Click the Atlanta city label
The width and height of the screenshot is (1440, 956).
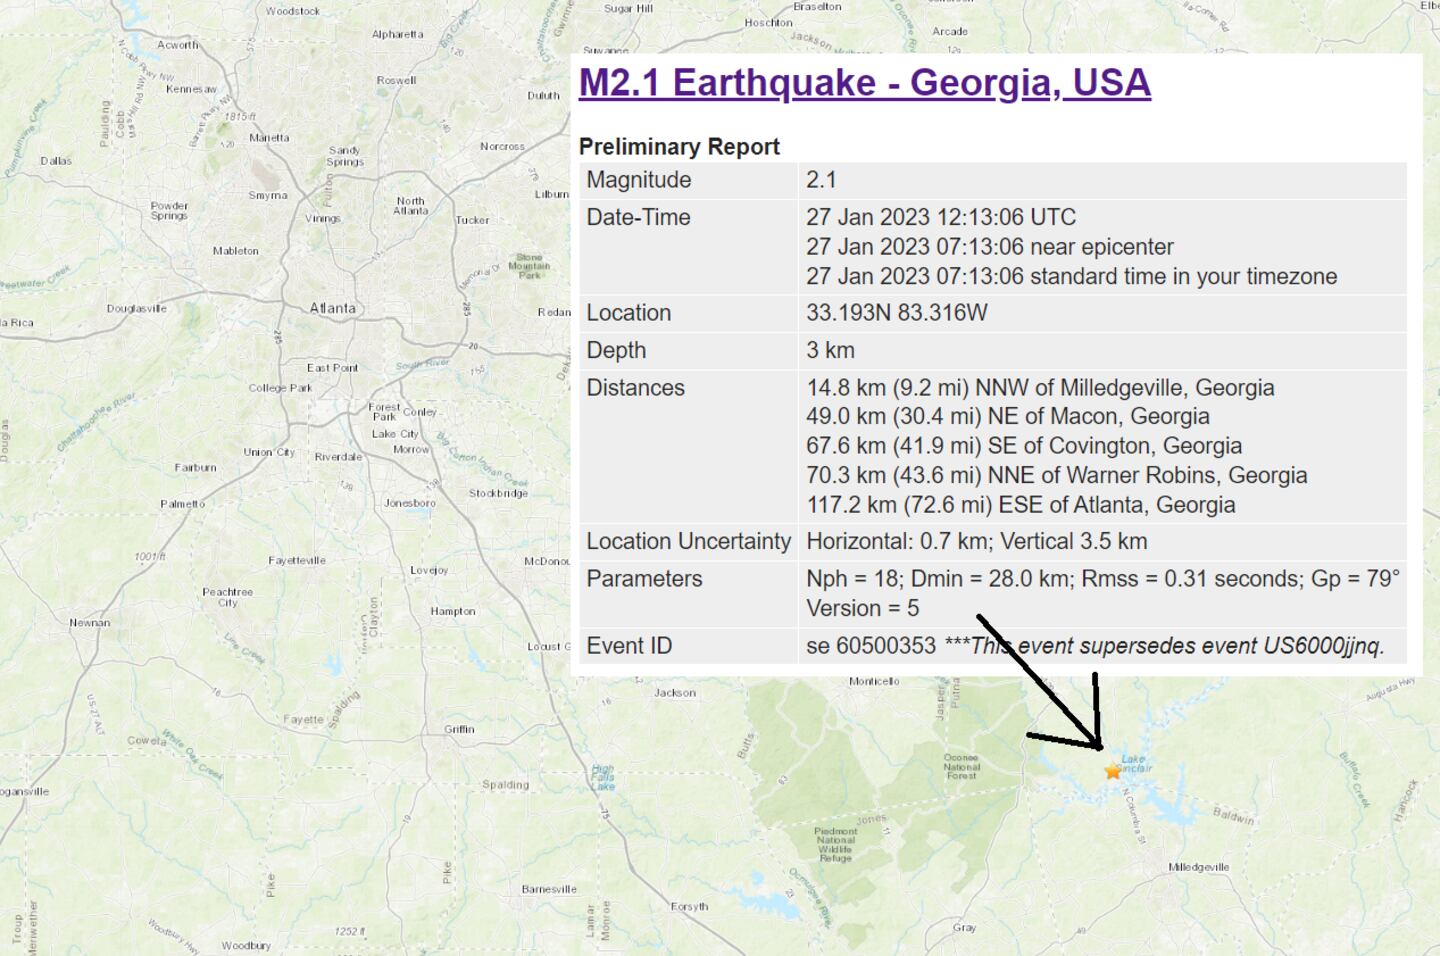[x=332, y=308]
